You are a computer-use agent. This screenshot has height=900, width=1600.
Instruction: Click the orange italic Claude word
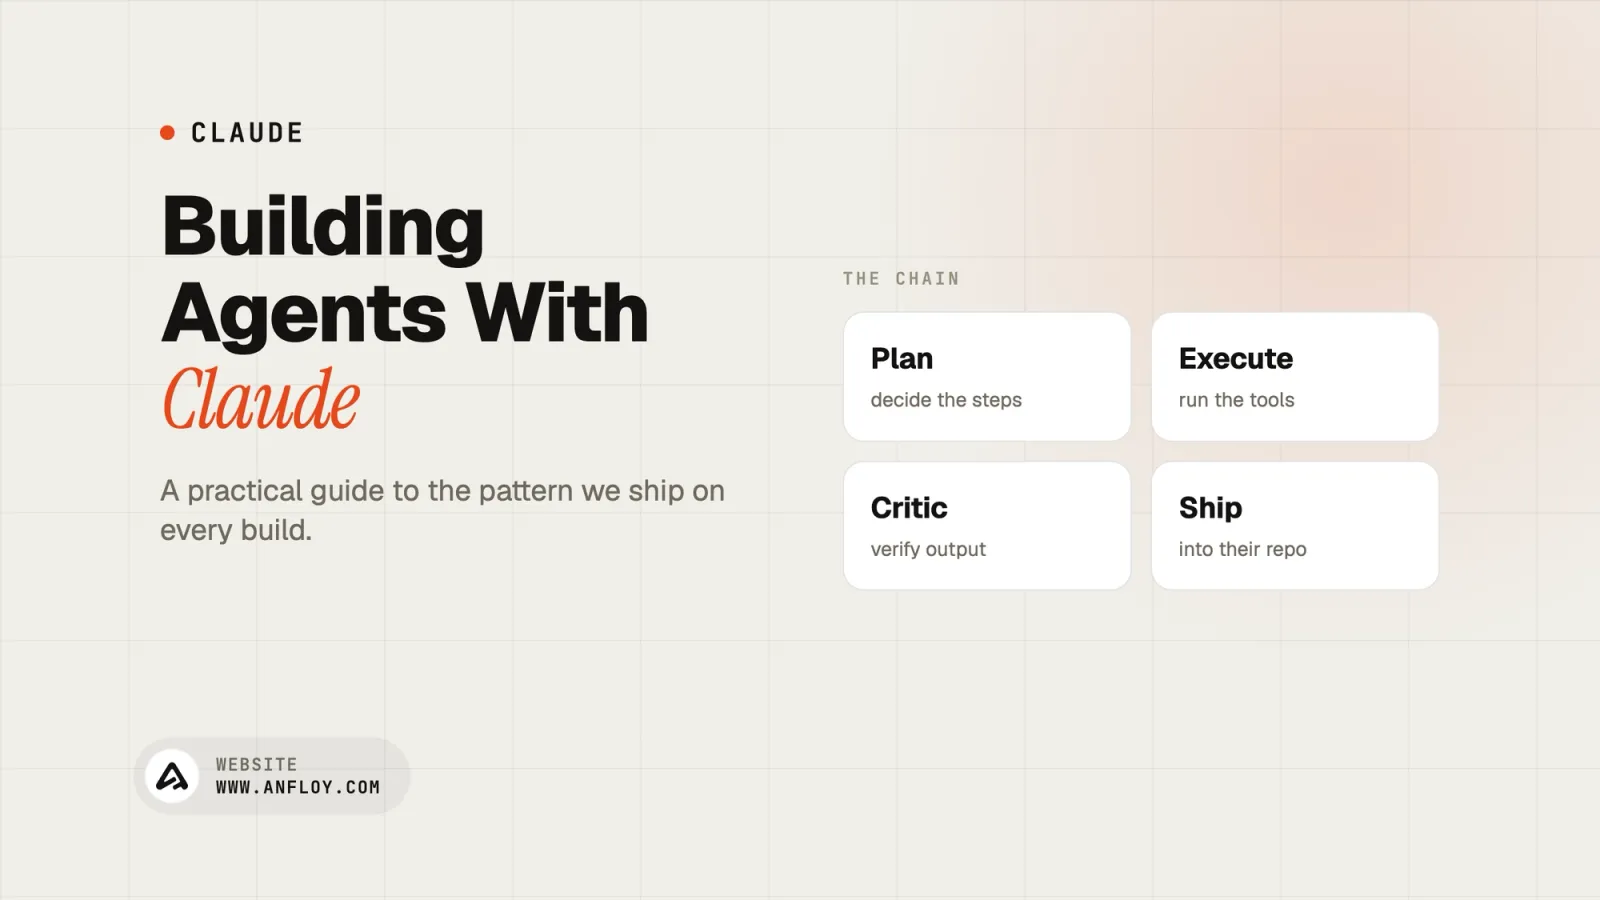point(261,399)
